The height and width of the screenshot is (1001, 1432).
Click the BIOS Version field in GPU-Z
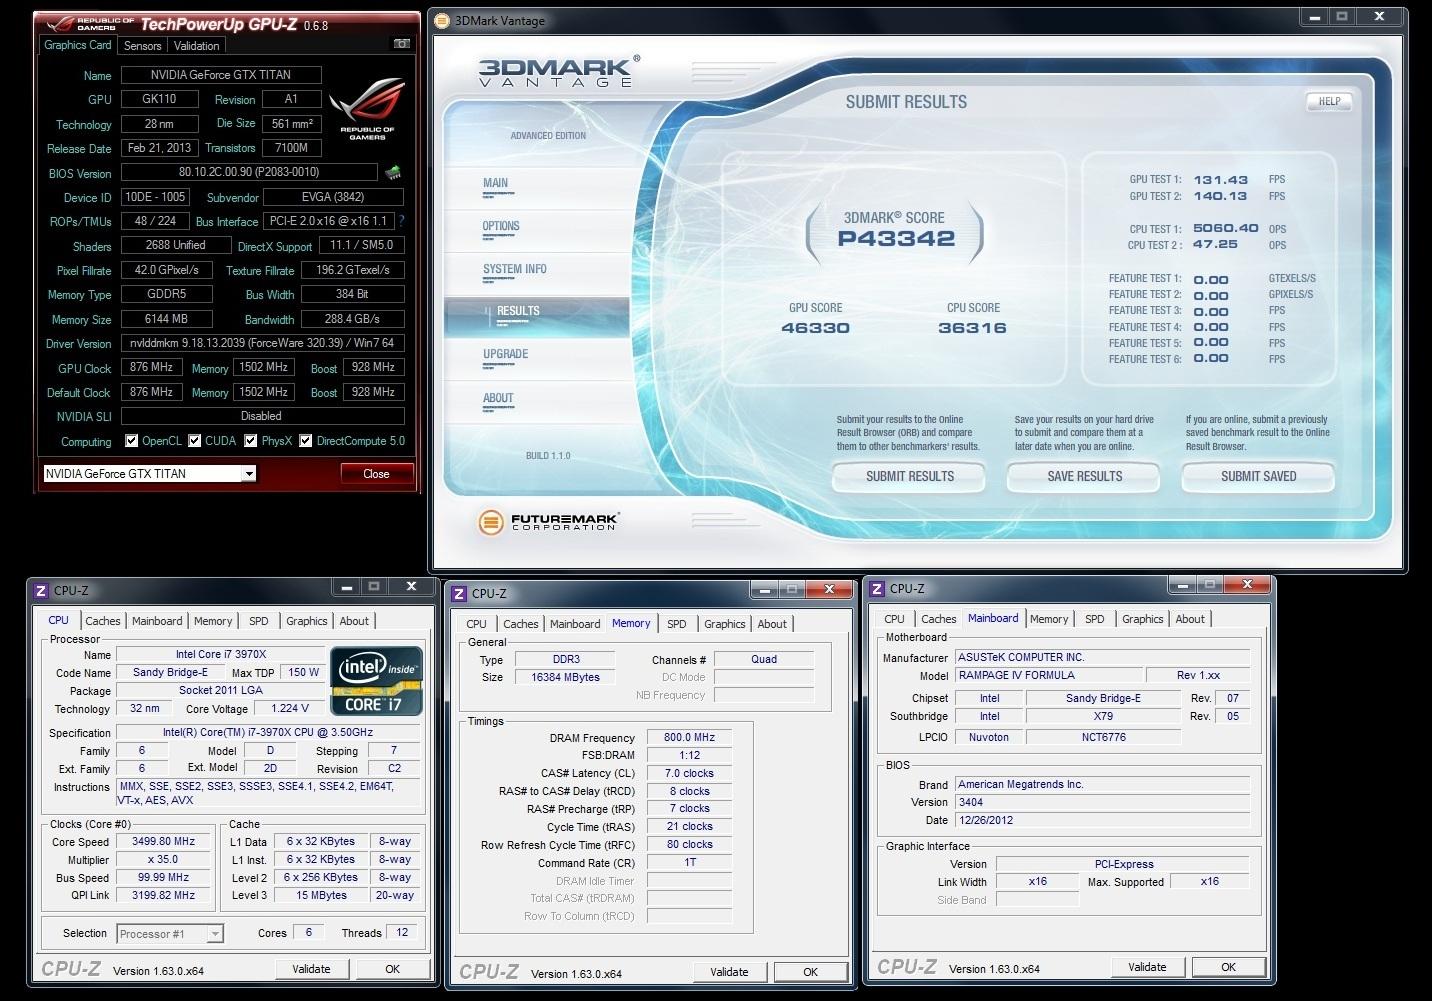coord(249,172)
